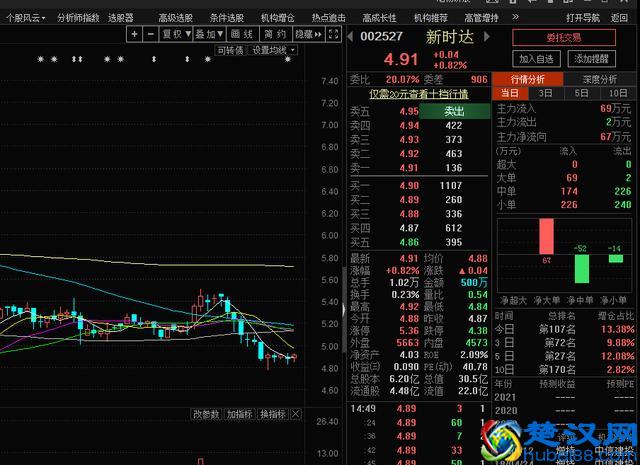Toggle fullscreen chart view icon

[x=333, y=34]
